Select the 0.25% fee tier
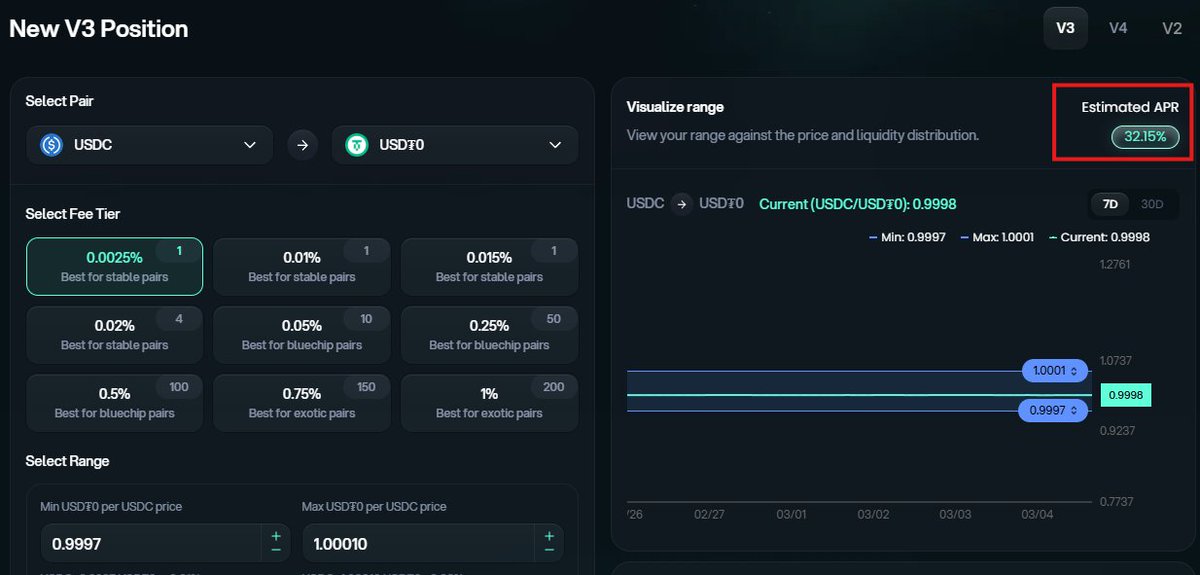 click(x=489, y=334)
